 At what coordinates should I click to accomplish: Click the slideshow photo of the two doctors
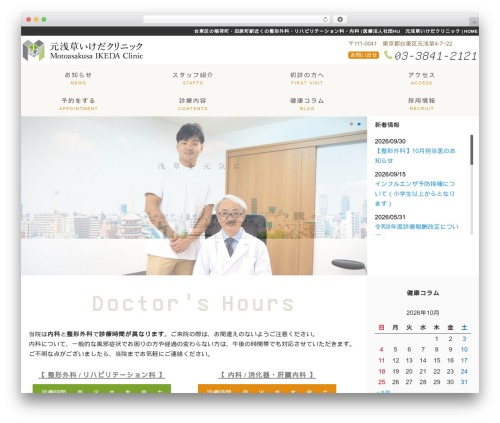tap(194, 196)
